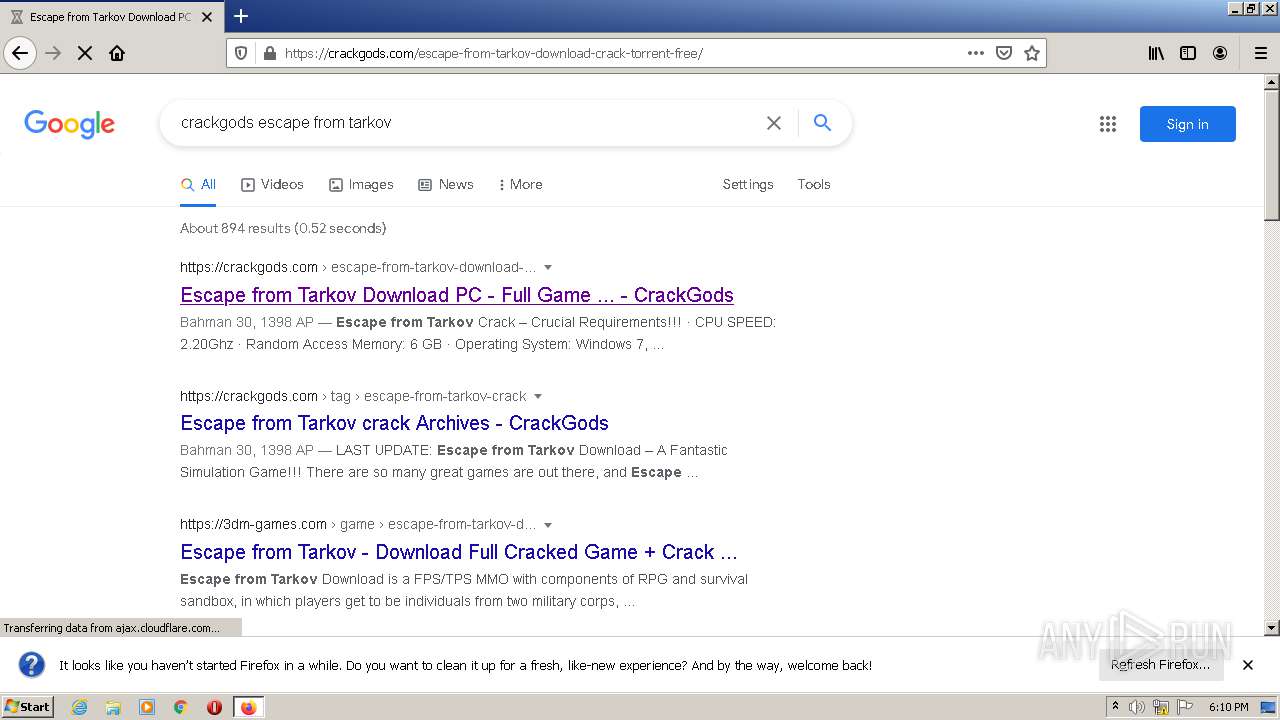Click the address bar URL

(494, 53)
